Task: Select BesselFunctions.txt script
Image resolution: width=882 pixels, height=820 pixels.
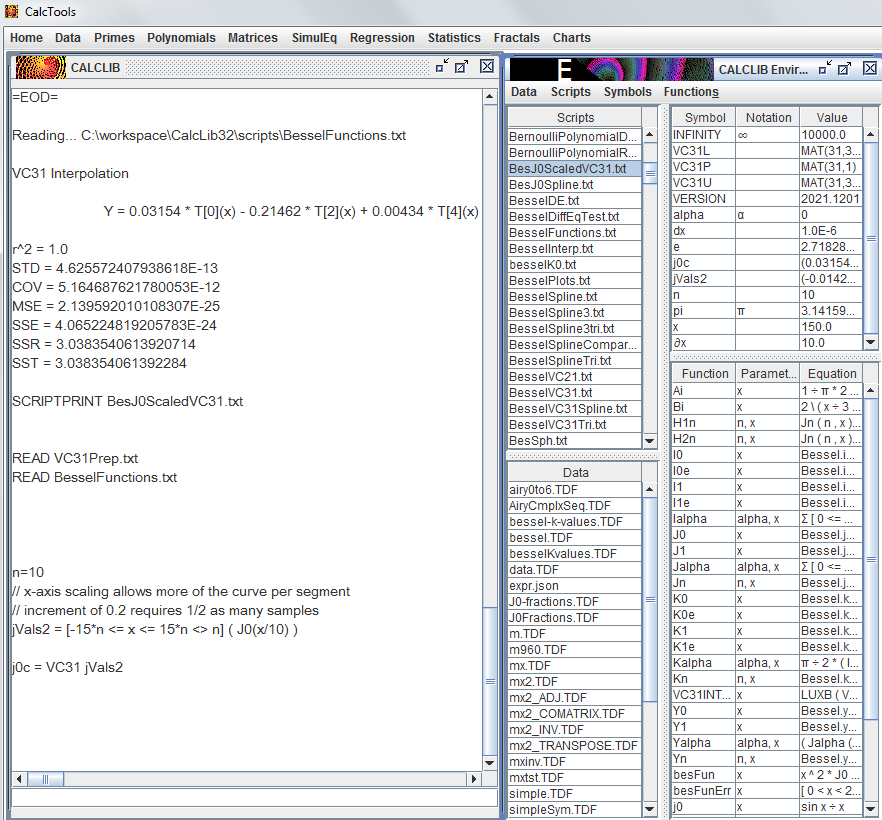Action: click(574, 233)
